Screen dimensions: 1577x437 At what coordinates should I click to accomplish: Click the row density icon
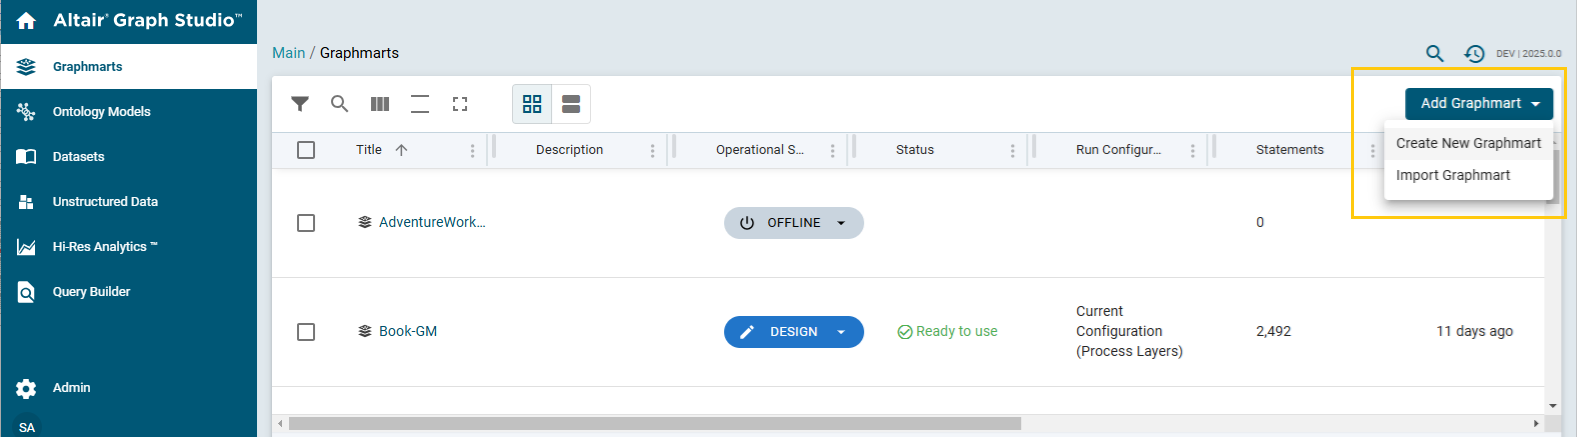click(420, 104)
